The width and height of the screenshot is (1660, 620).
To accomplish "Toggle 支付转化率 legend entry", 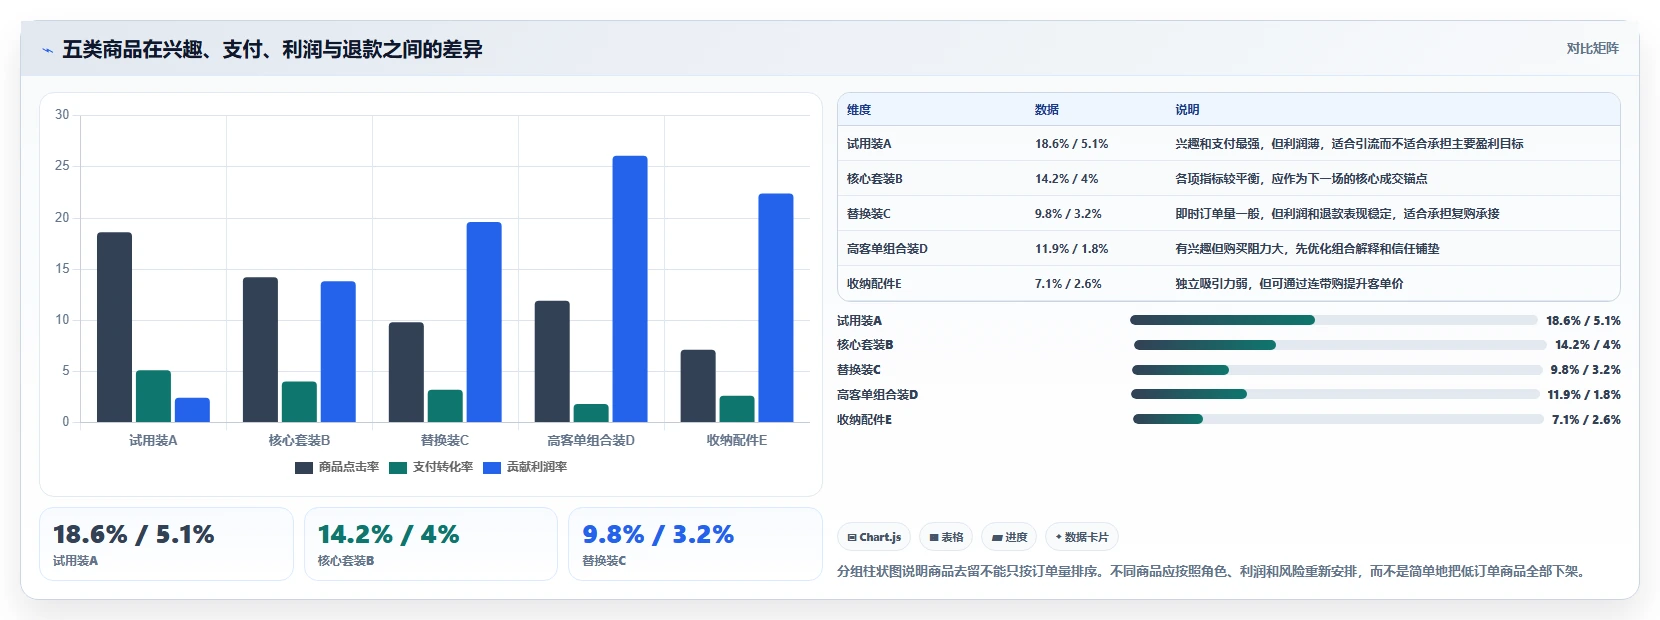I will pos(431,467).
